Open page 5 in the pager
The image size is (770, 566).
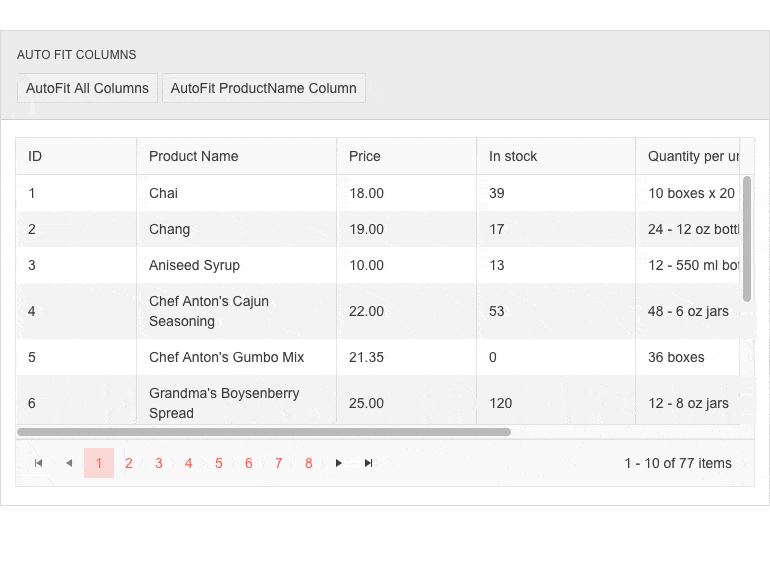point(219,463)
